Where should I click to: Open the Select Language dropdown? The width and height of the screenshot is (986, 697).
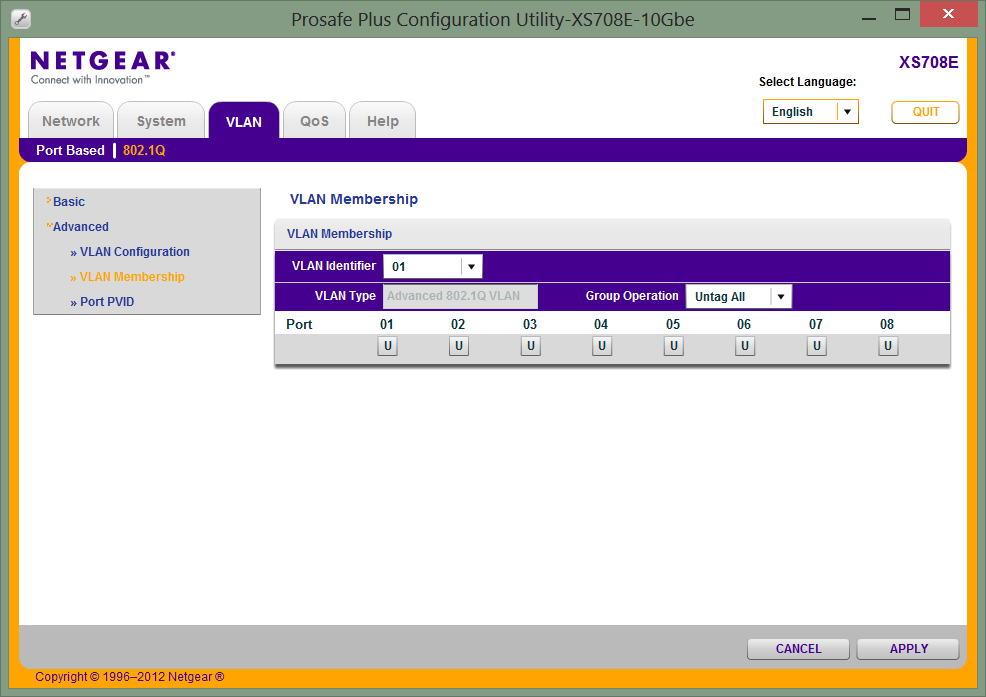pyautogui.click(x=811, y=112)
